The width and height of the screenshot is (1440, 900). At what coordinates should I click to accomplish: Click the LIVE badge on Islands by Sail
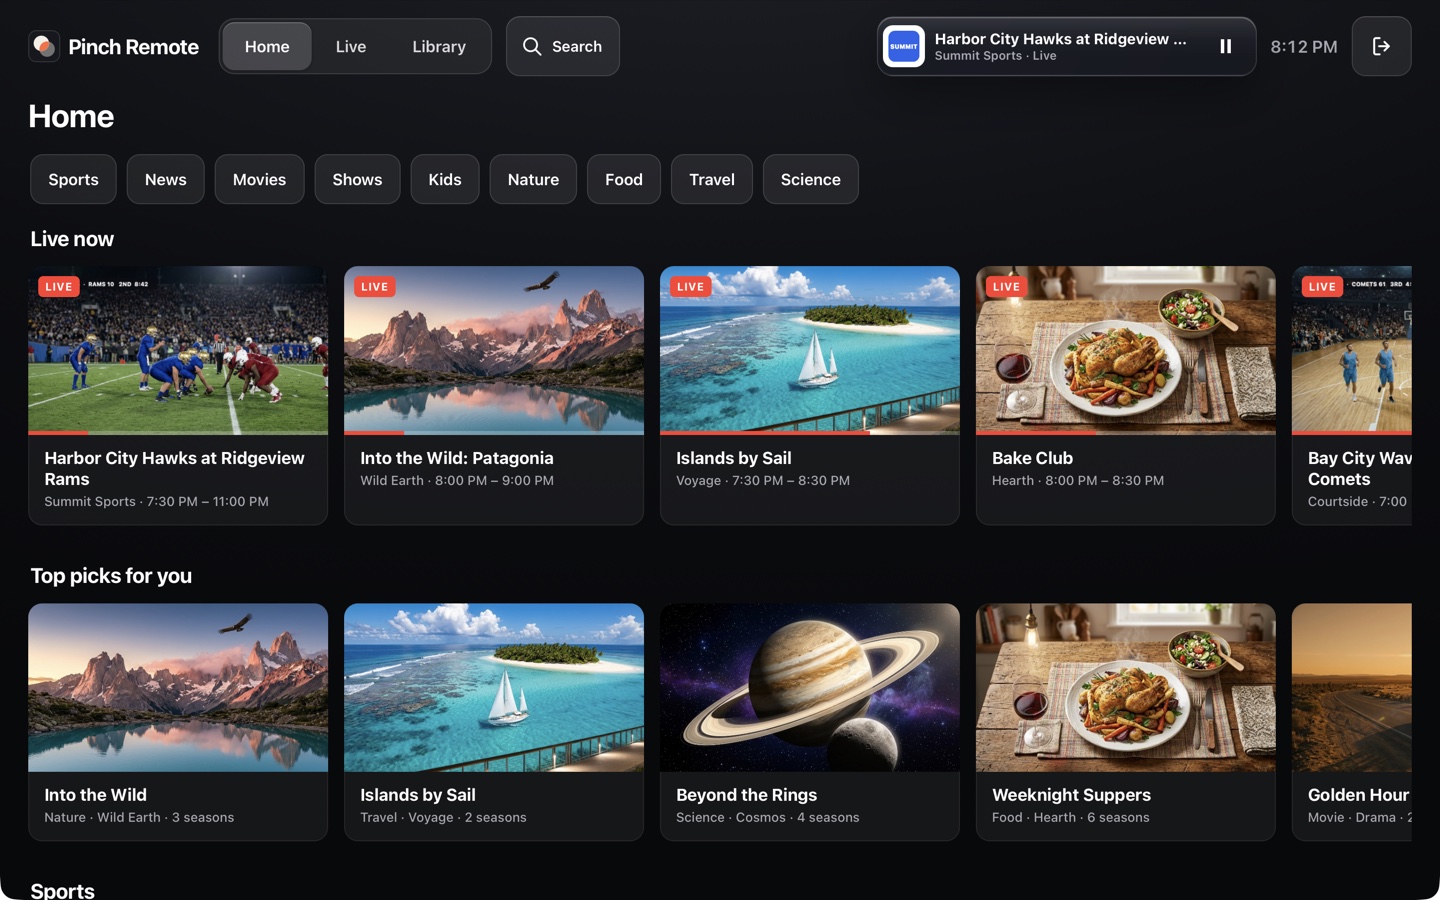(690, 287)
